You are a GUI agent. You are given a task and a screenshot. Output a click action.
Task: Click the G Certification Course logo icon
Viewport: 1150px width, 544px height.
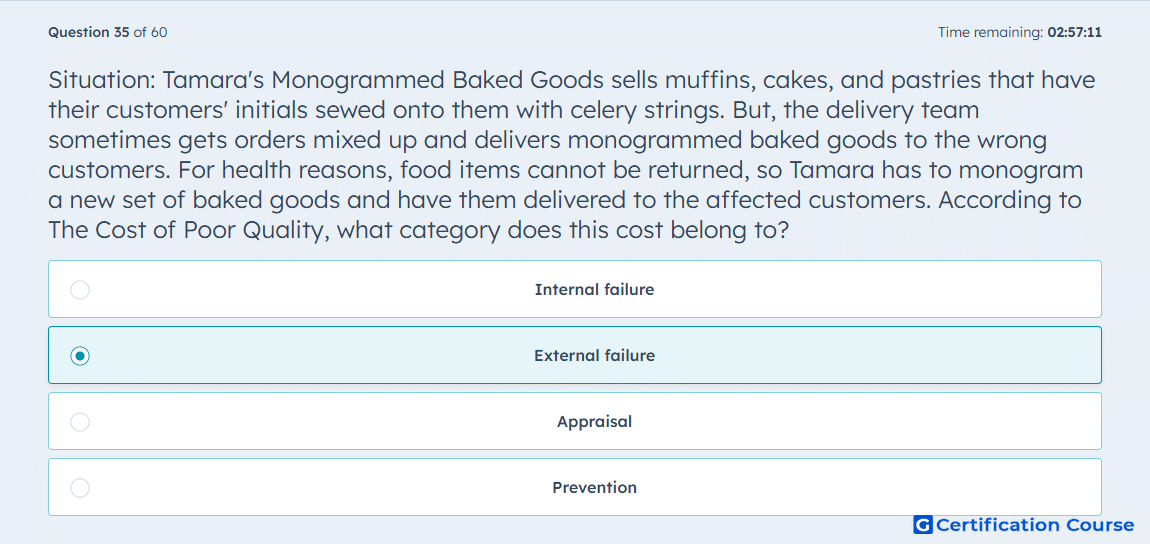click(923, 525)
